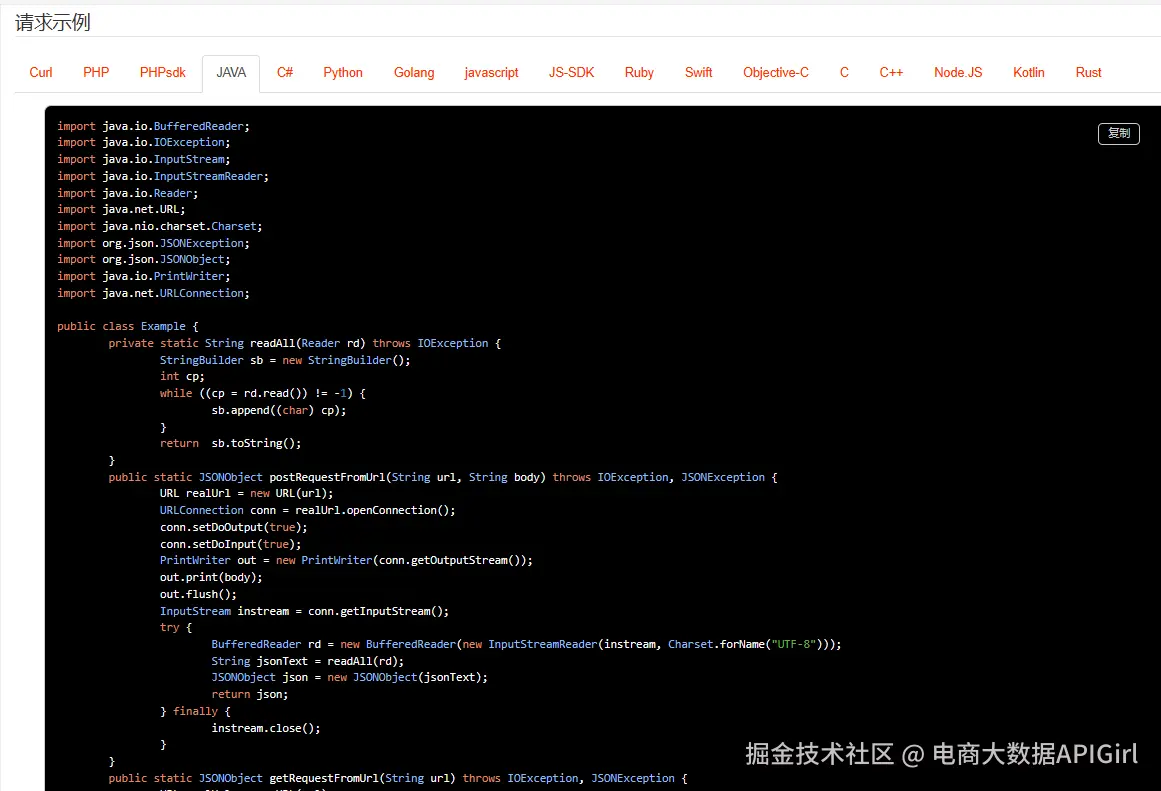Click the 请求示例 heading

click(53, 22)
